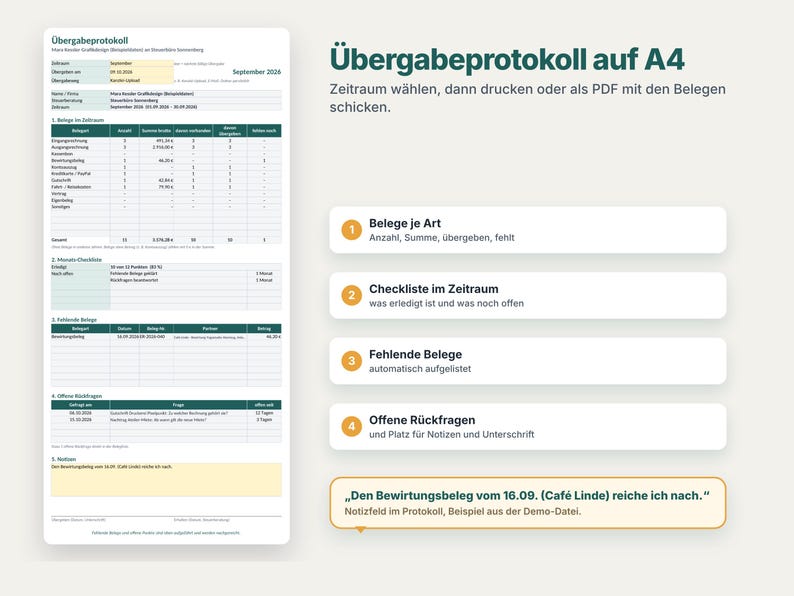
Task: Click the orange number 4 badge
Action: pos(351,427)
